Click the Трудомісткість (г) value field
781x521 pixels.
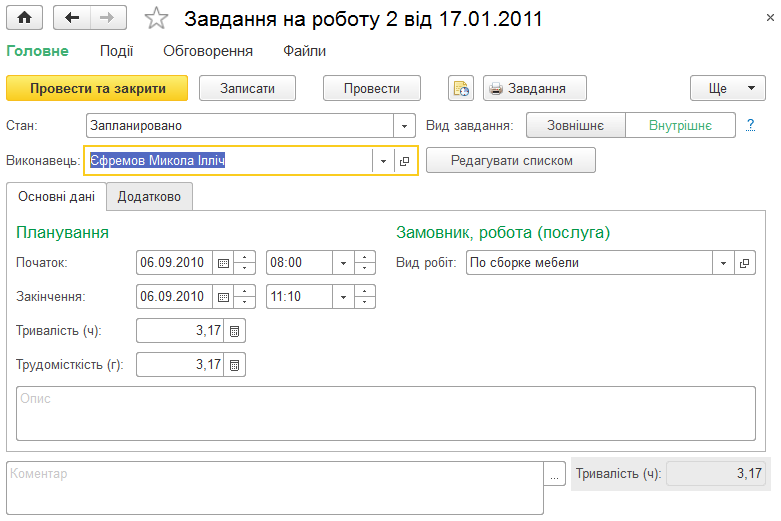tap(180, 365)
